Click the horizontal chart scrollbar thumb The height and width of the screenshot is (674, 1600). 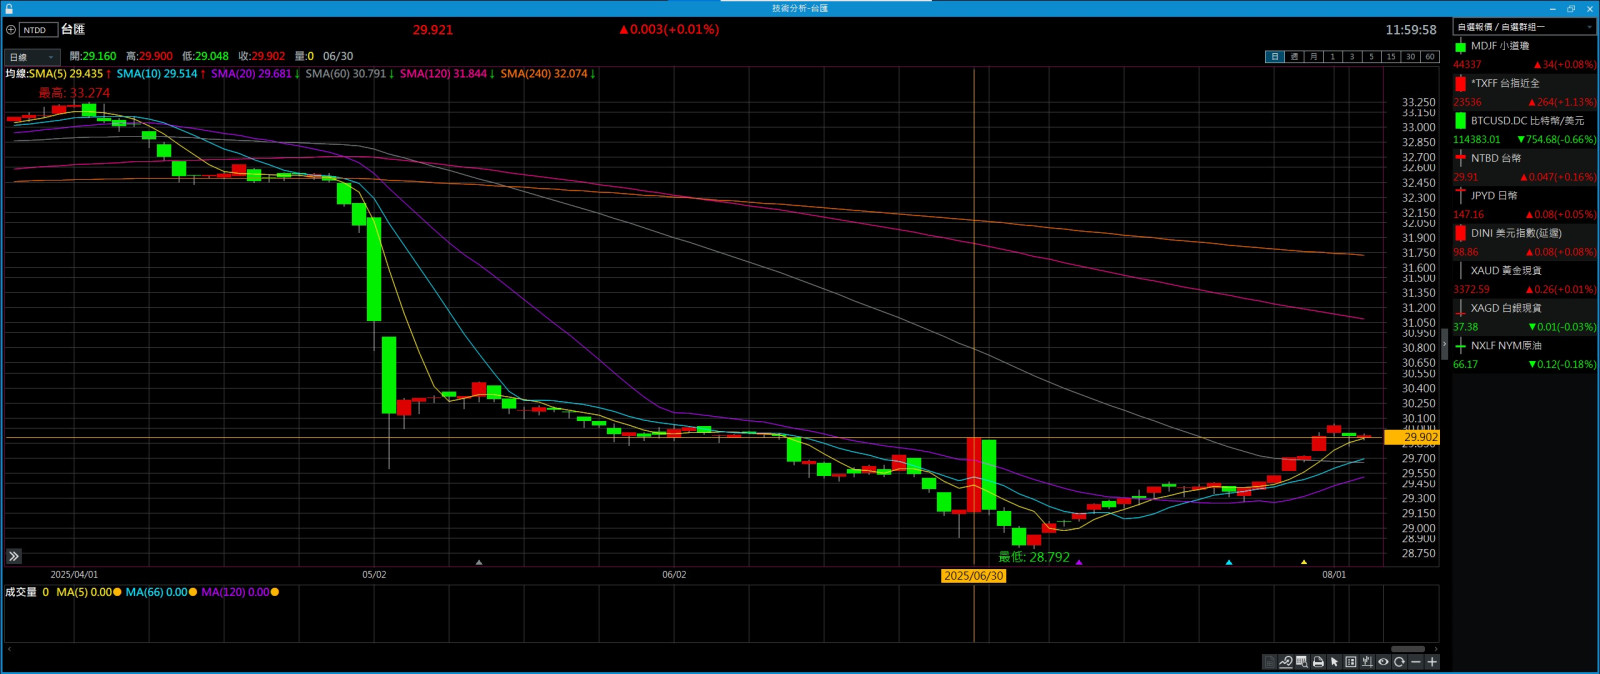pyautogui.click(x=1407, y=649)
